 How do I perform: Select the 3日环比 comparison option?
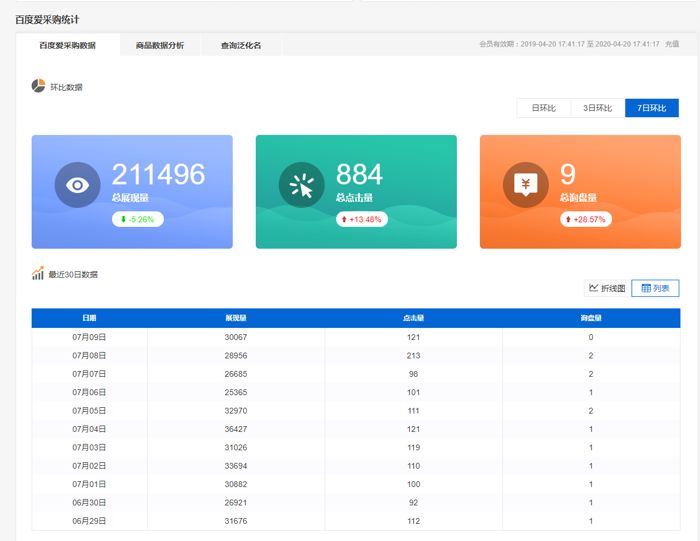597,108
